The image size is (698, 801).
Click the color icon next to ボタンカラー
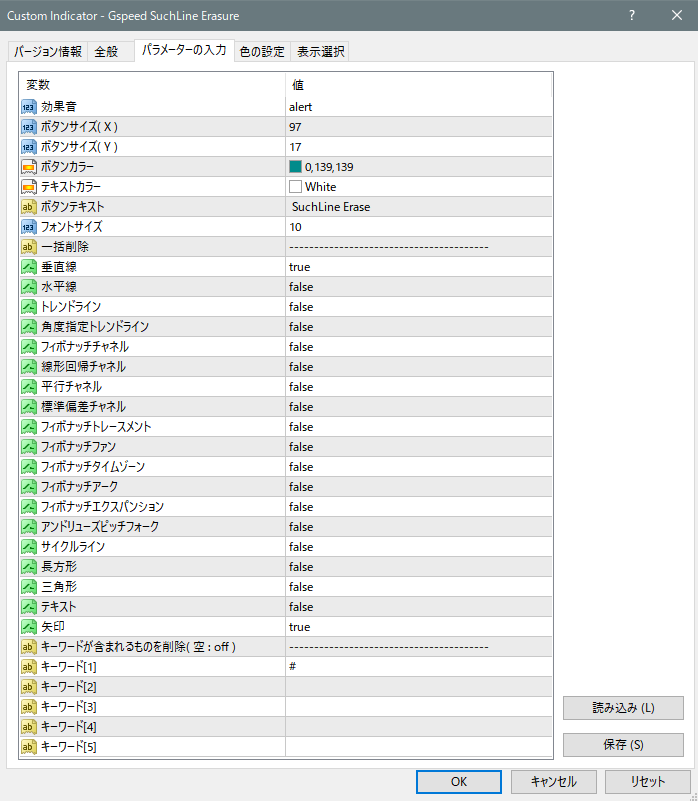click(x=29, y=167)
